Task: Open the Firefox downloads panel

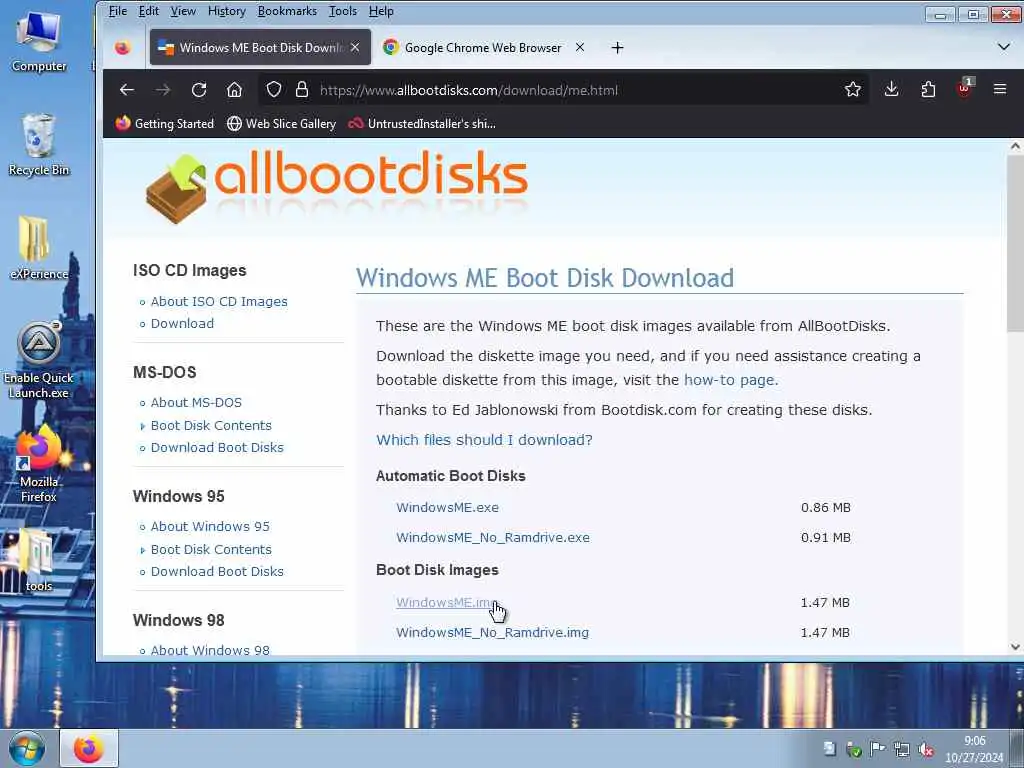Action: pyautogui.click(x=891, y=89)
